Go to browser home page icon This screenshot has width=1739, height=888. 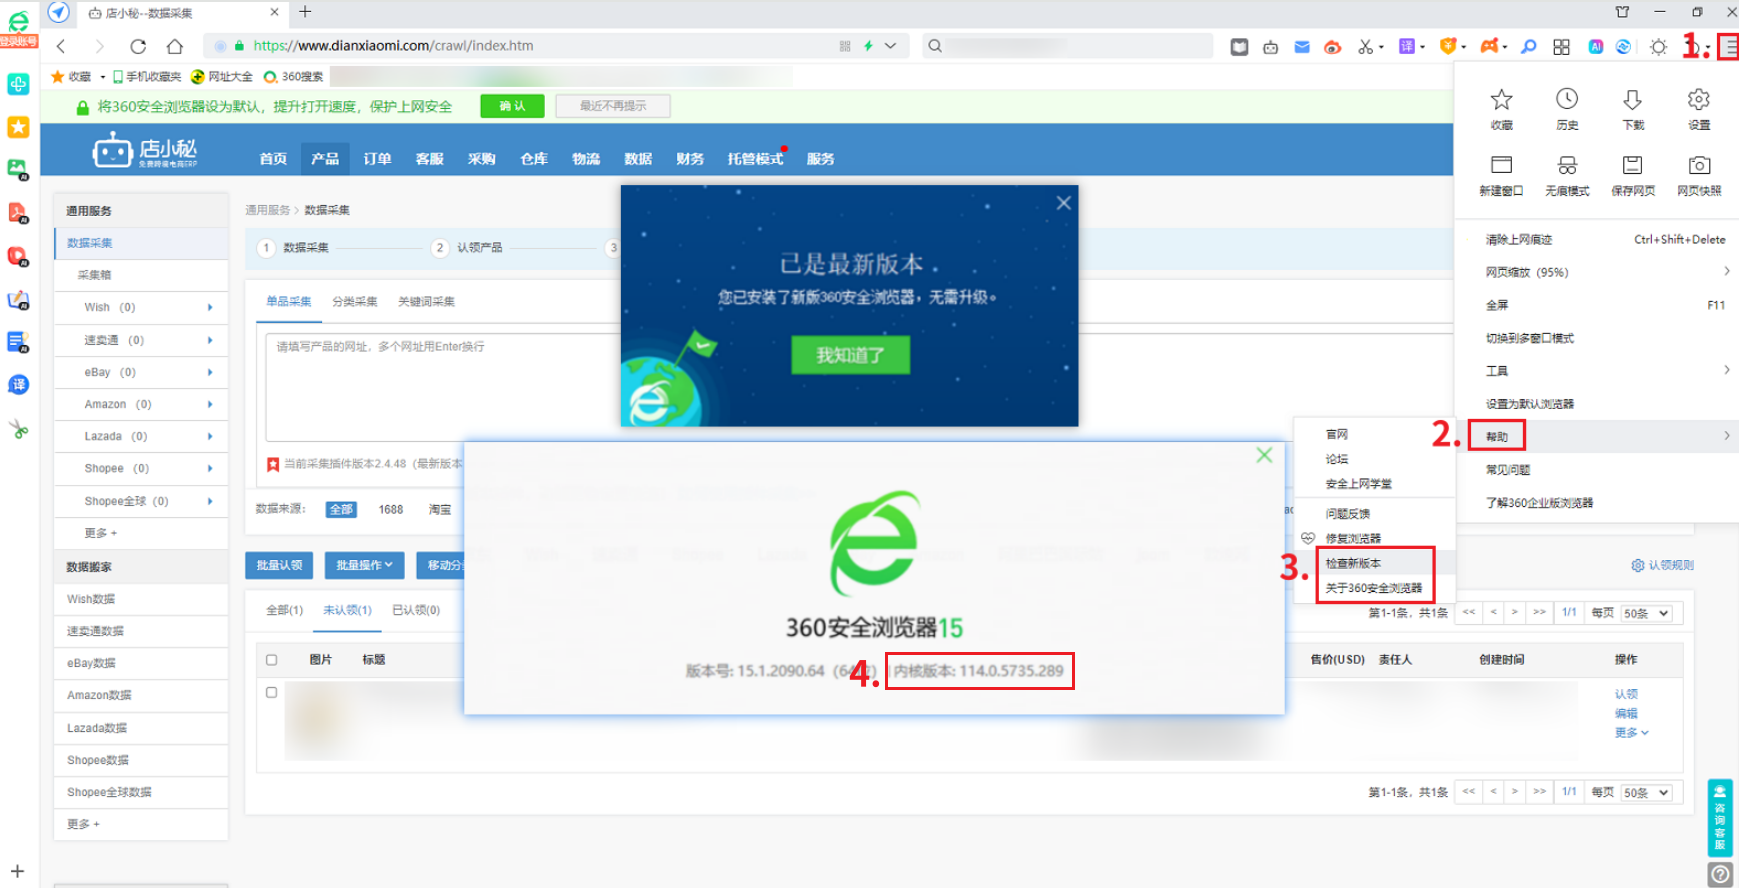coord(175,46)
